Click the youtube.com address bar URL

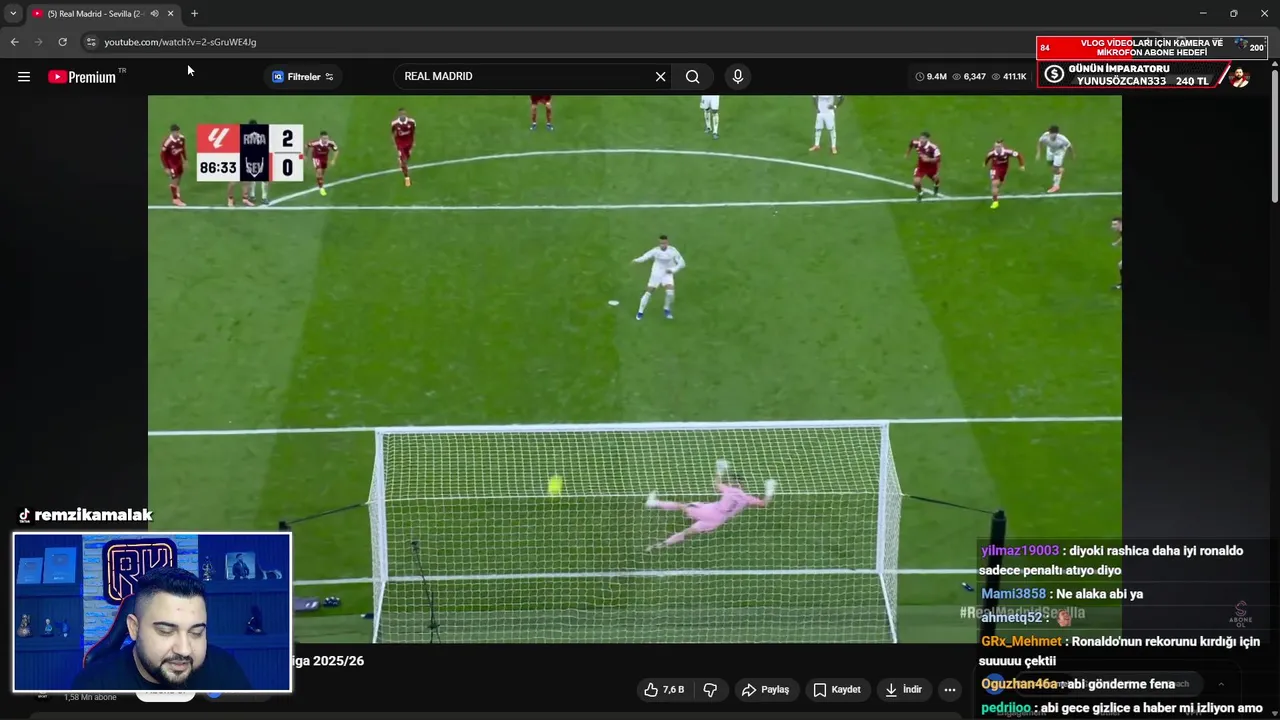(180, 42)
